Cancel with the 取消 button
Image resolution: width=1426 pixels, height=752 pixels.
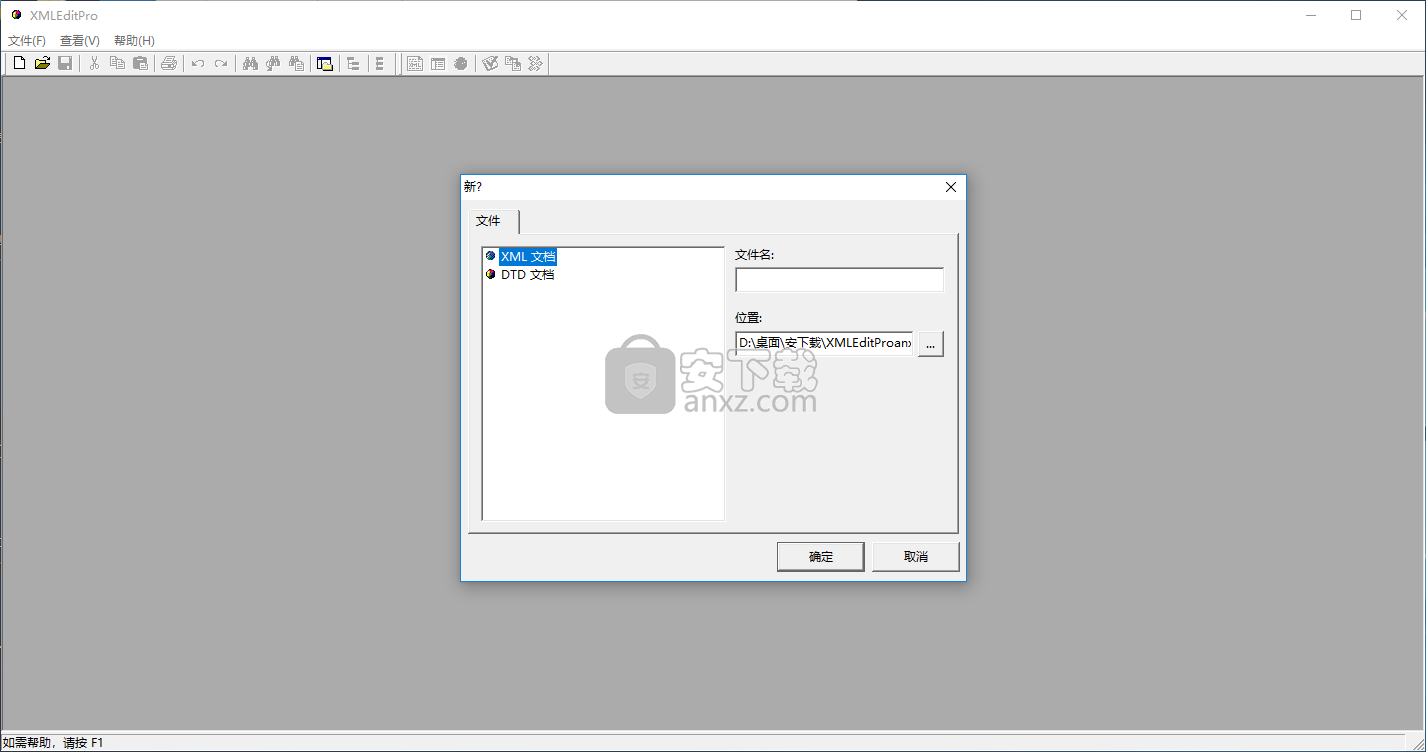click(915, 557)
